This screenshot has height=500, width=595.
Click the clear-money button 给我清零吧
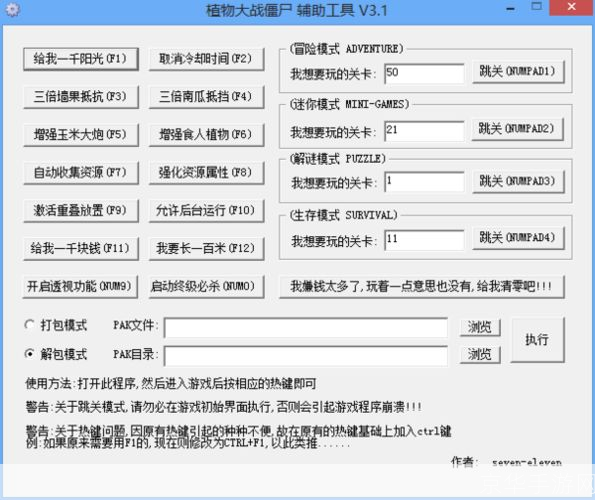[x=422, y=286]
